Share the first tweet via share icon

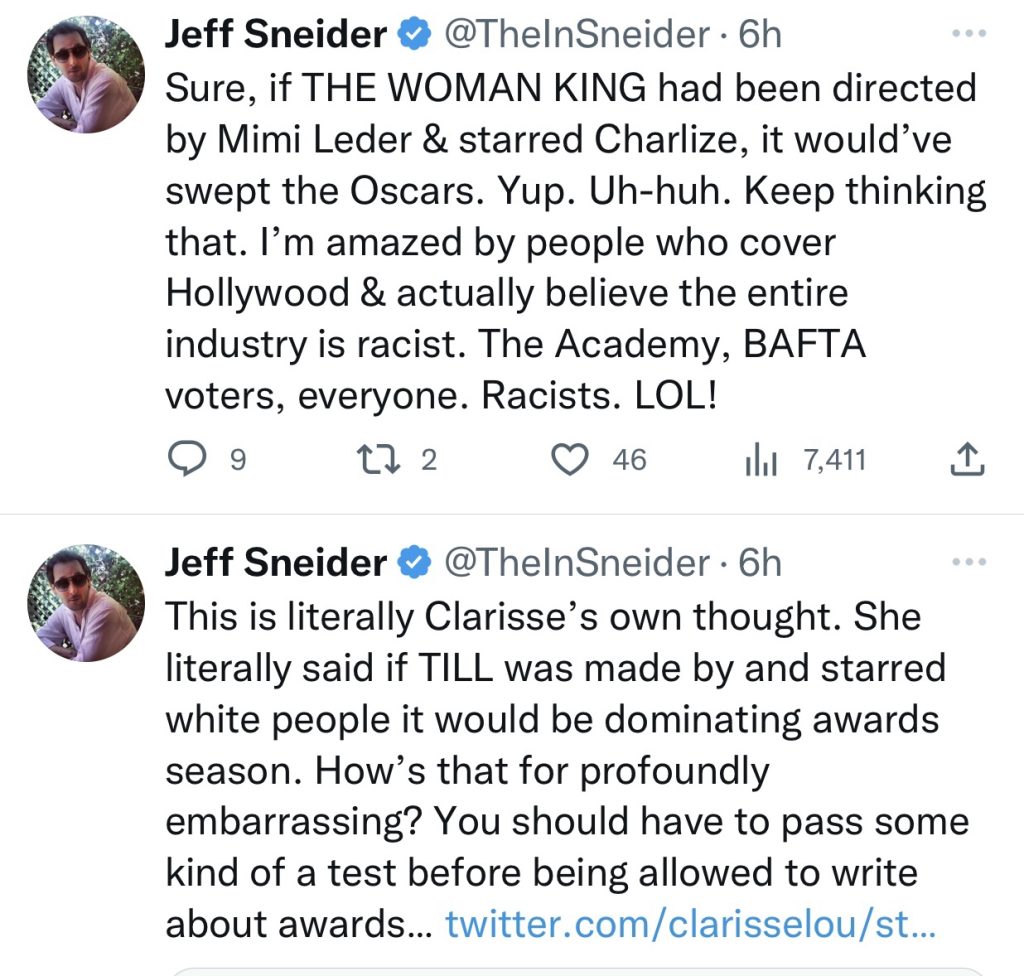pos(966,459)
